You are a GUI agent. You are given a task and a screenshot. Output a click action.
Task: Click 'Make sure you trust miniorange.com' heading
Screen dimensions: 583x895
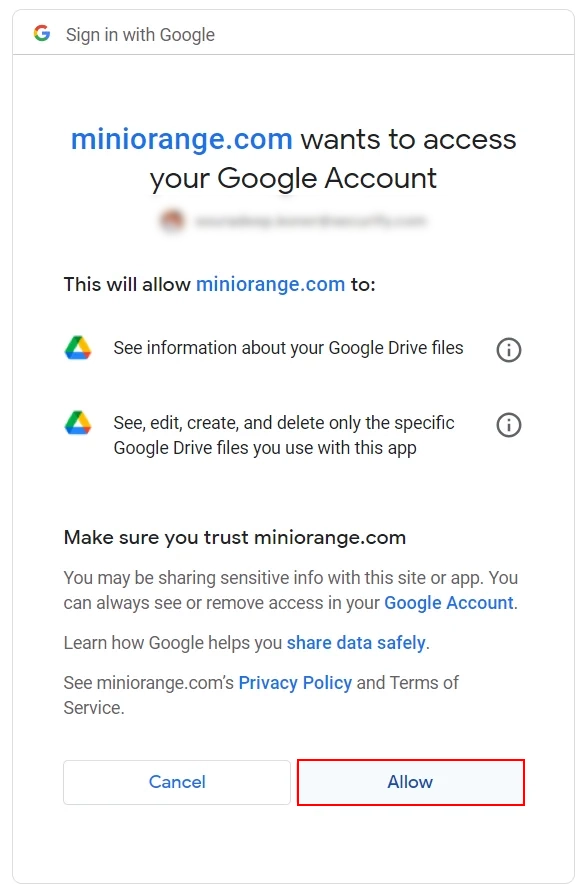(235, 538)
